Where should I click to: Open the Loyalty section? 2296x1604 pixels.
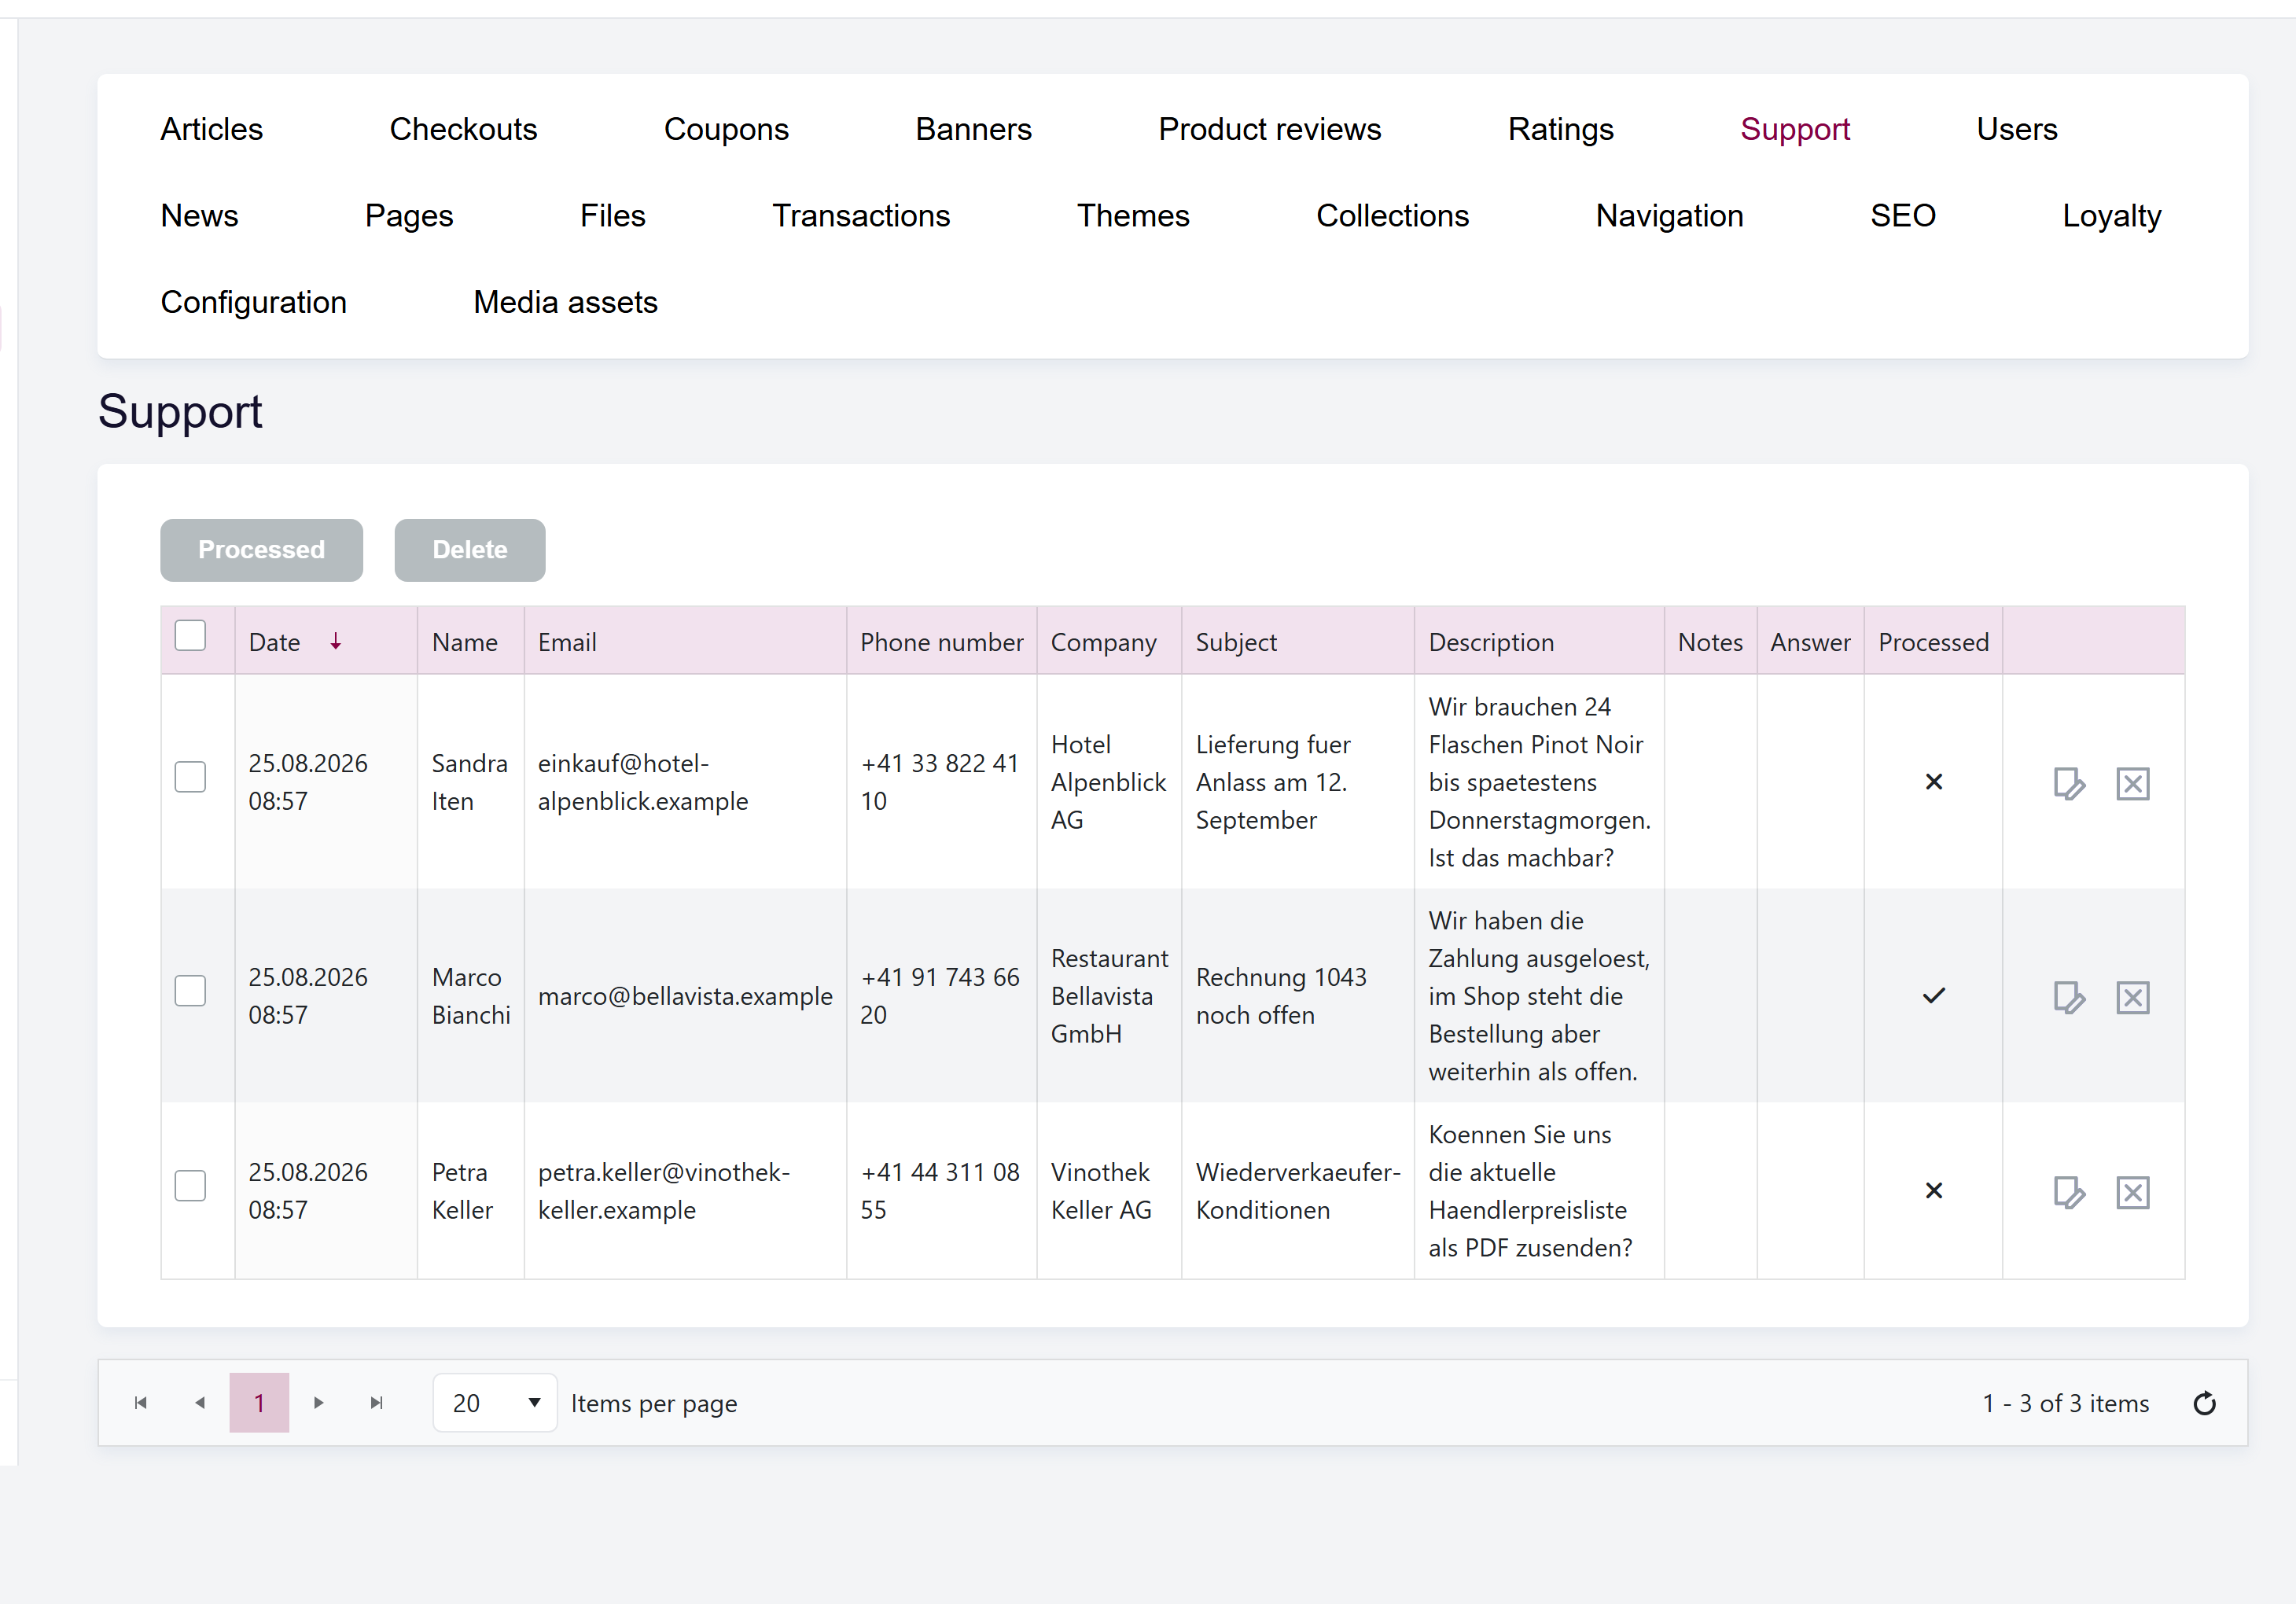pos(2112,216)
